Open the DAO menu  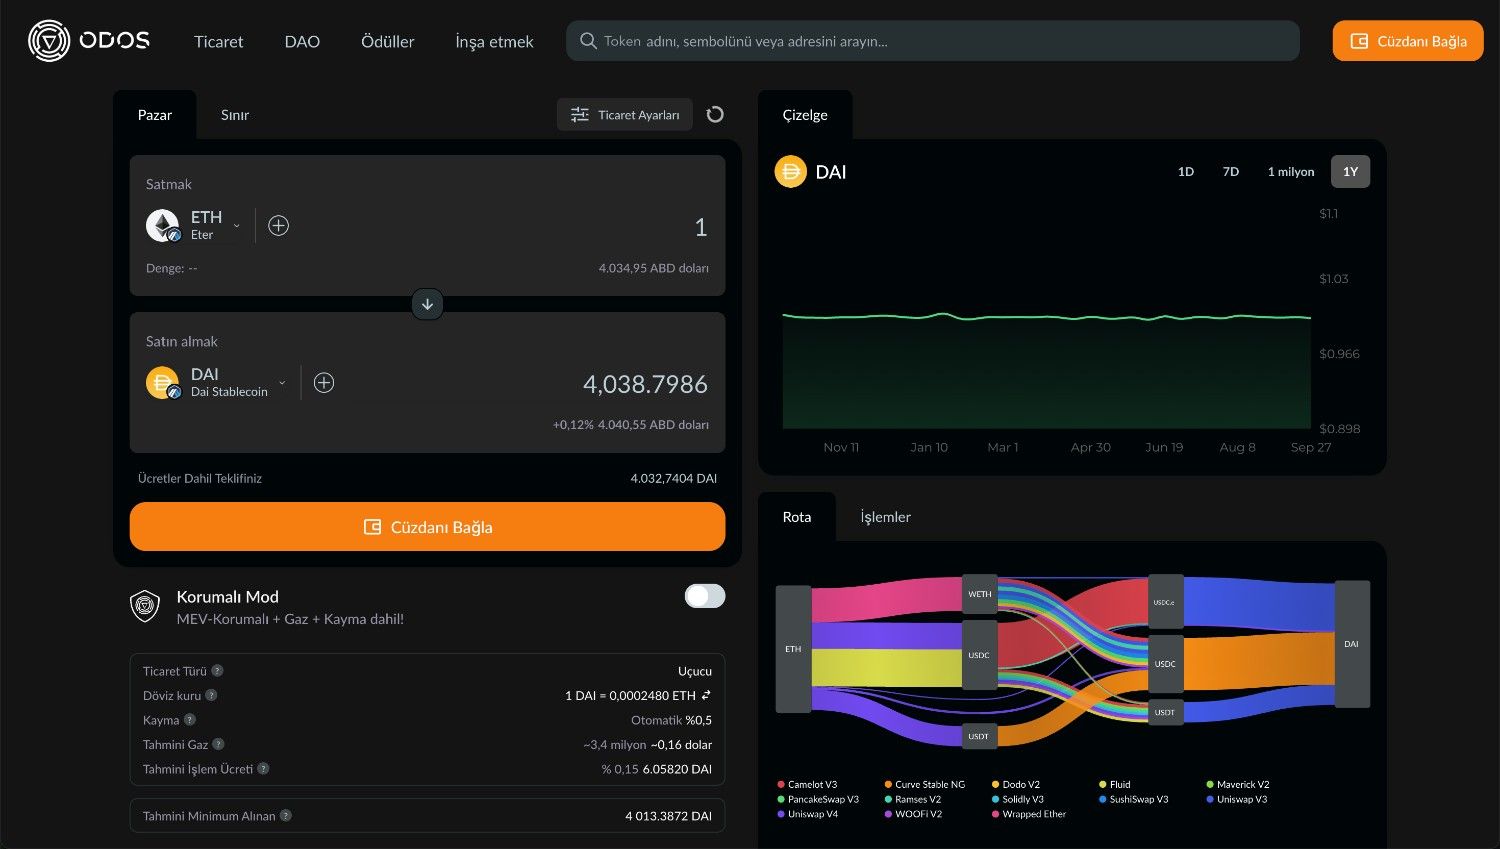pos(302,41)
